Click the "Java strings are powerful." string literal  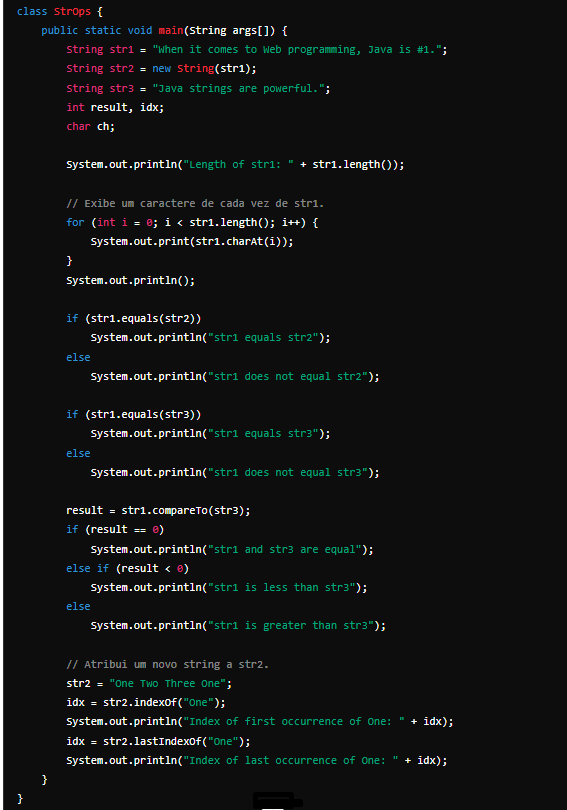click(239, 88)
